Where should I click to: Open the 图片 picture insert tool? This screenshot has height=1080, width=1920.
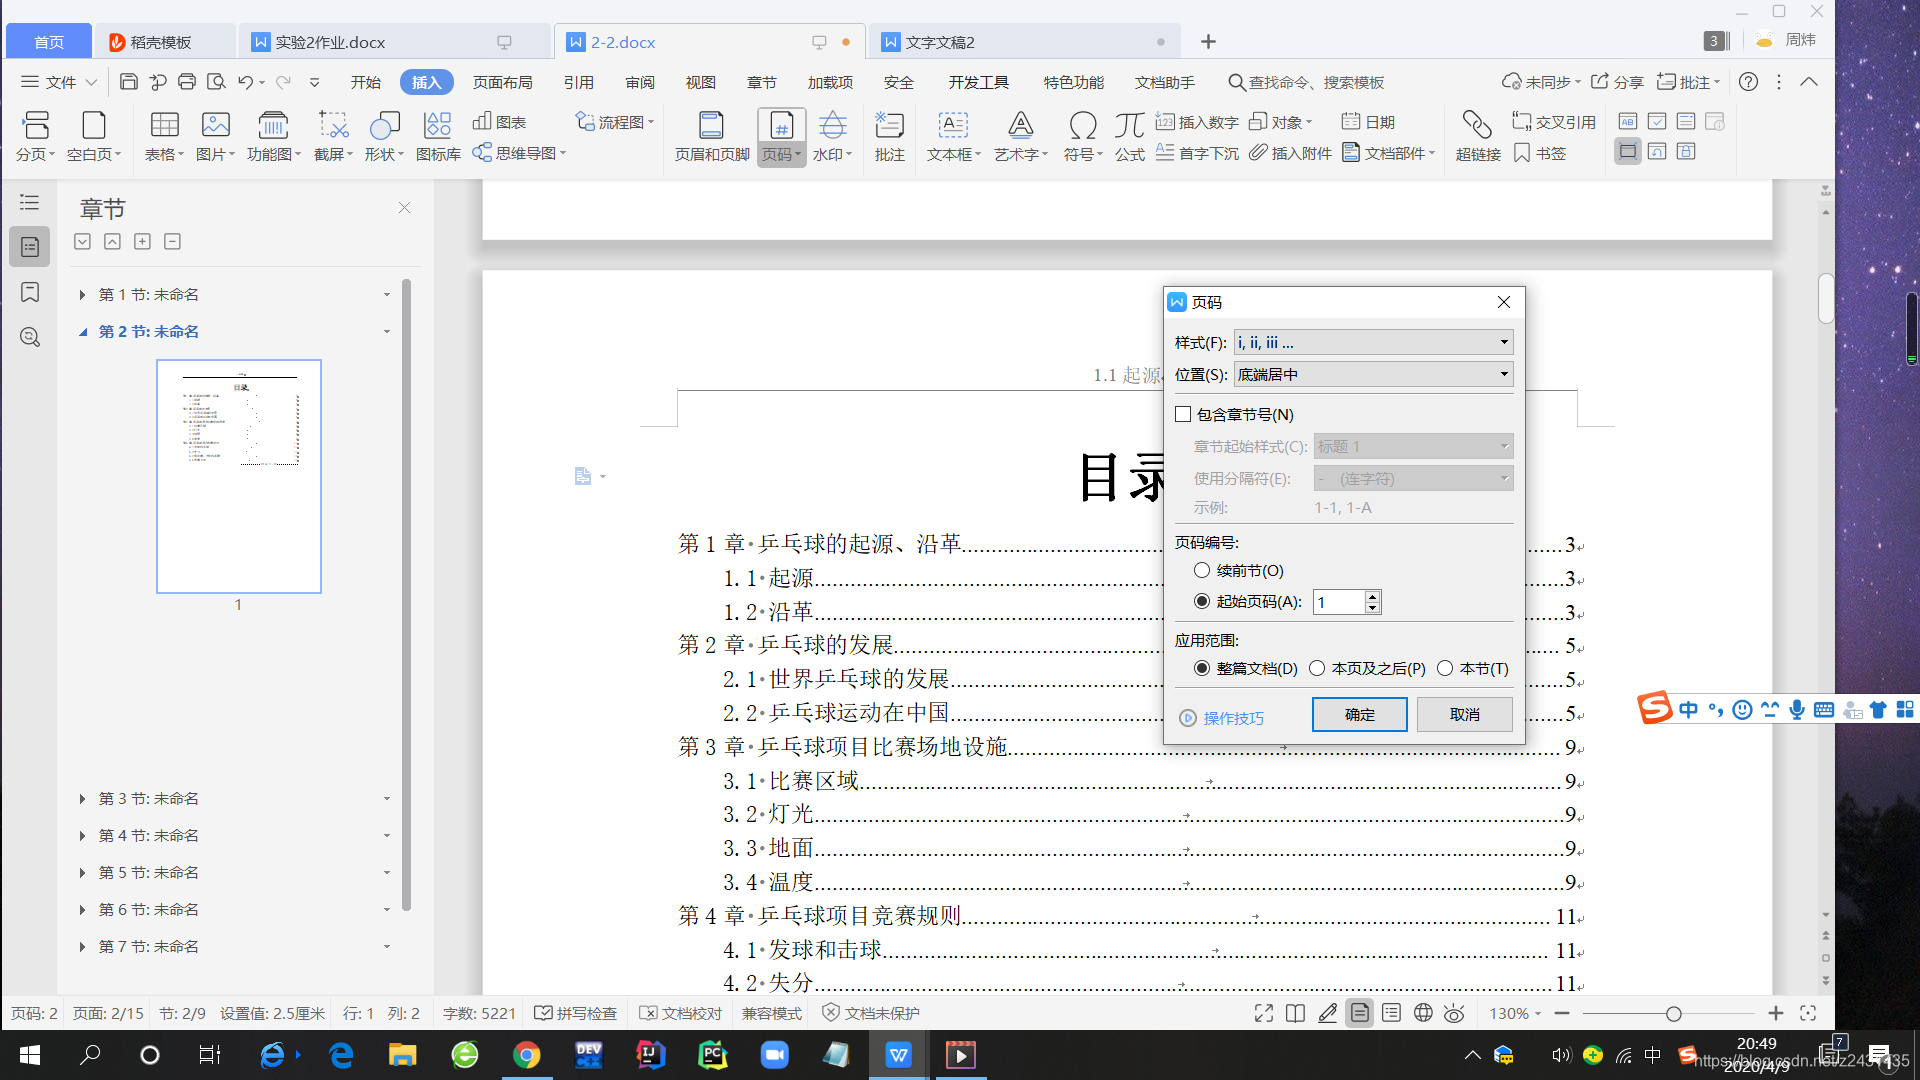click(x=215, y=136)
